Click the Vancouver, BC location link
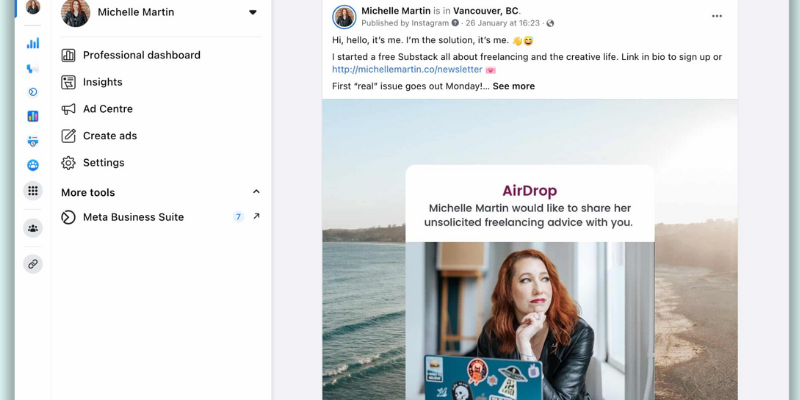The height and width of the screenshot is (400, 800). (486, 11)
